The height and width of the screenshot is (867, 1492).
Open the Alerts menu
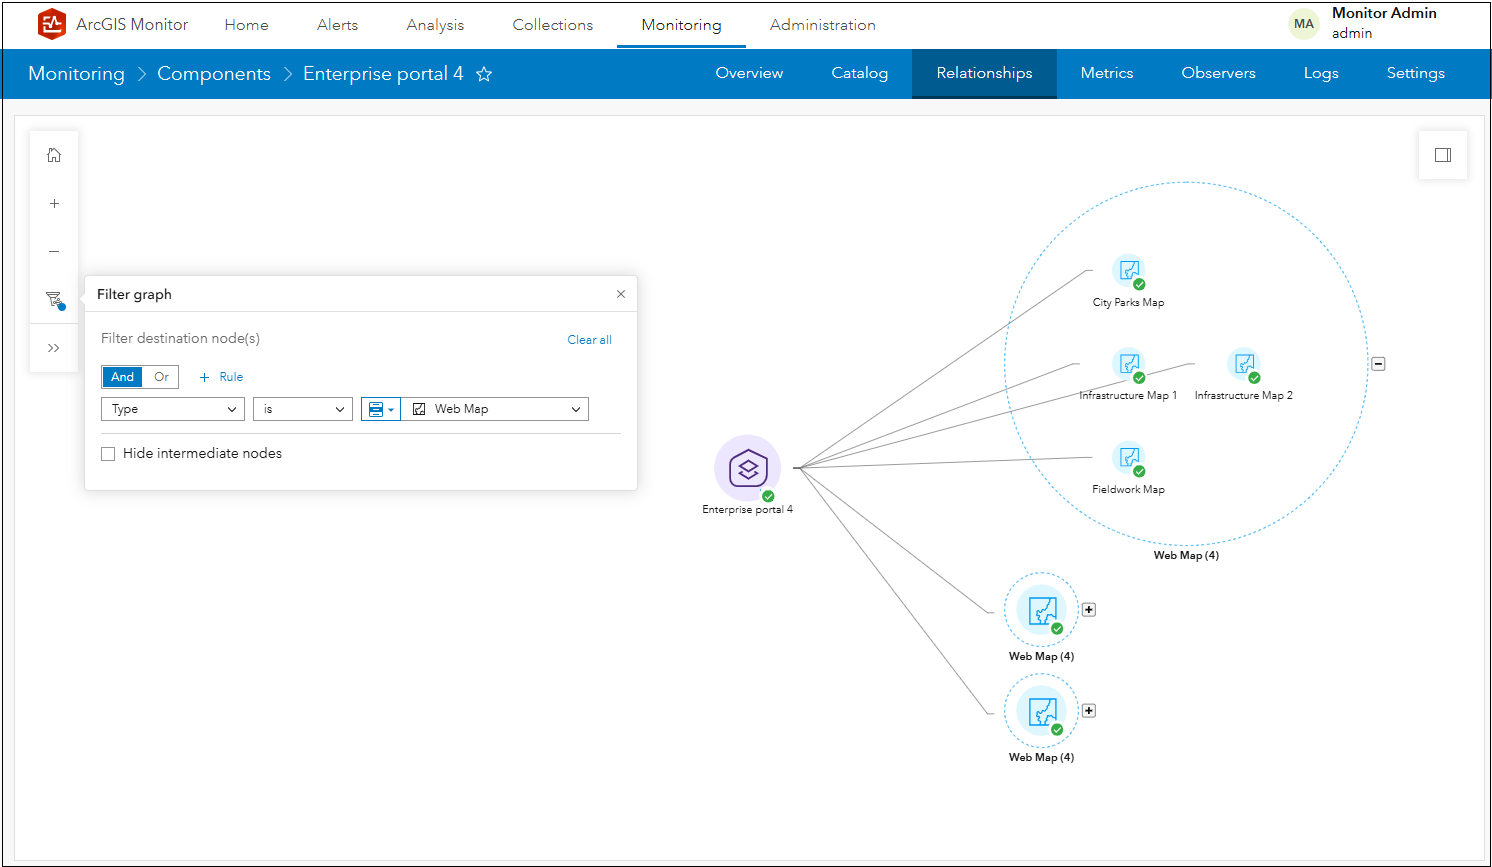[337, 25]
